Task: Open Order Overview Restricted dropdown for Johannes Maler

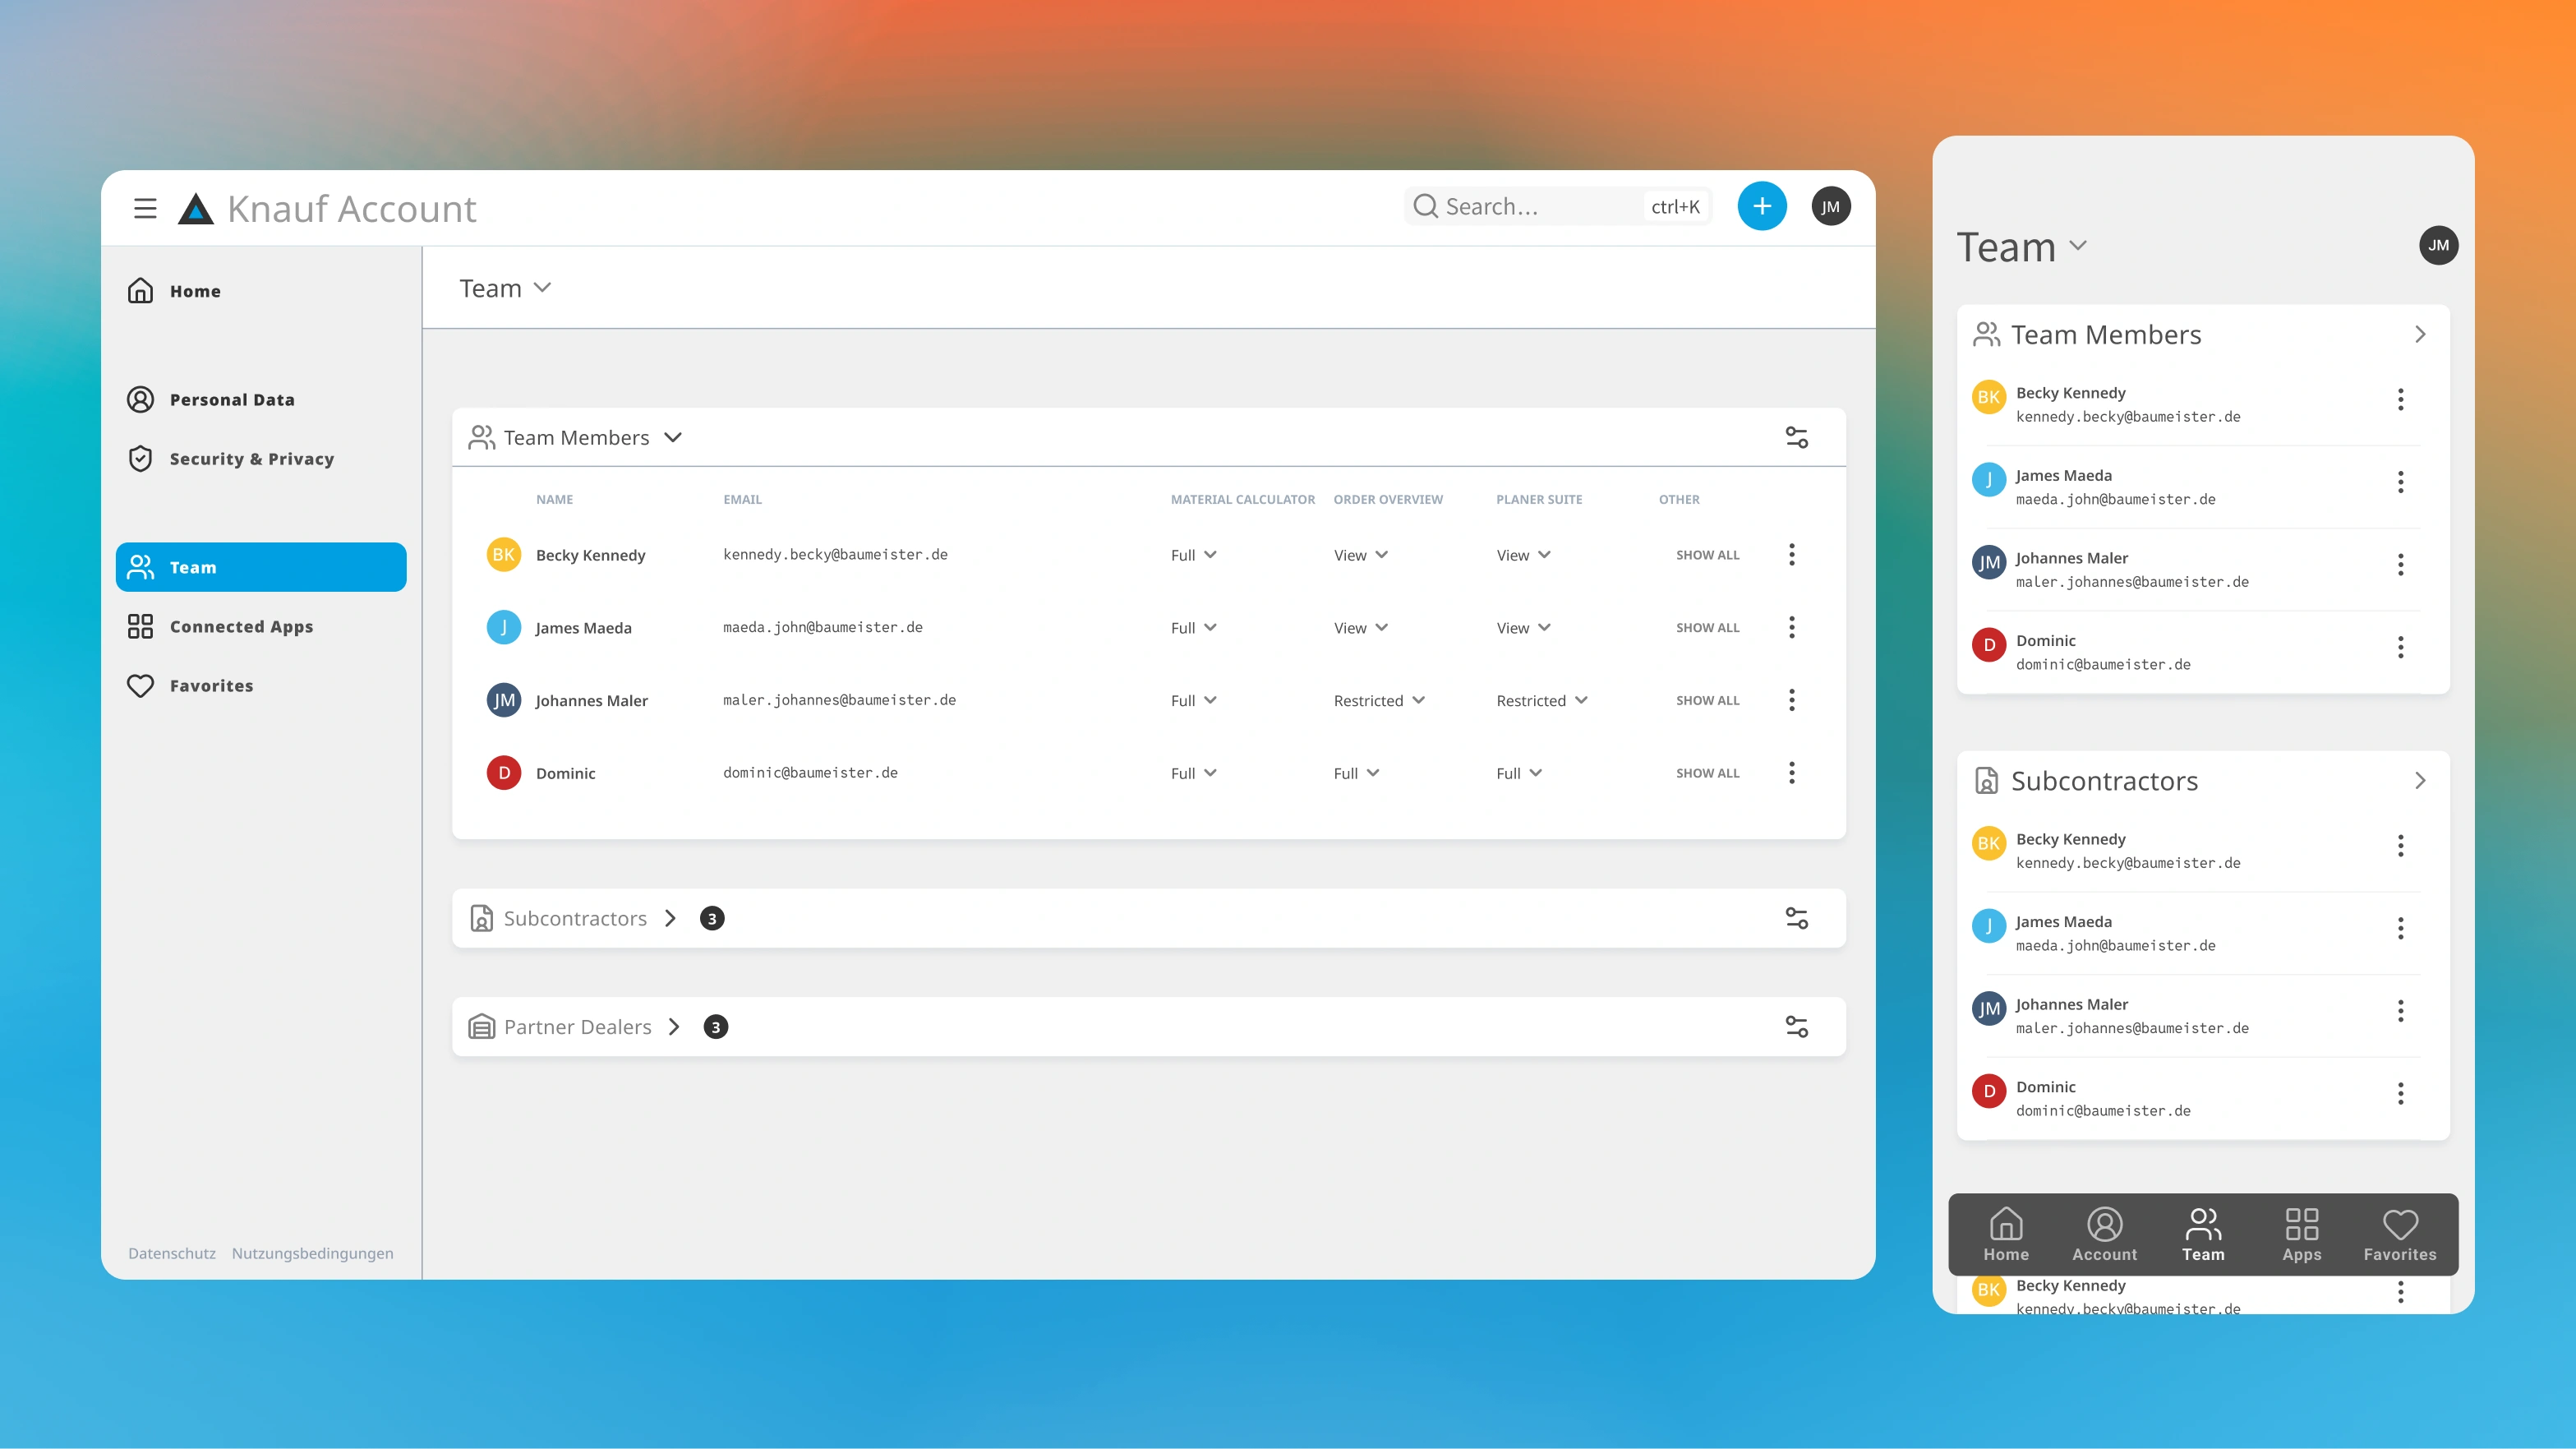Action: tap(1378, 701)
